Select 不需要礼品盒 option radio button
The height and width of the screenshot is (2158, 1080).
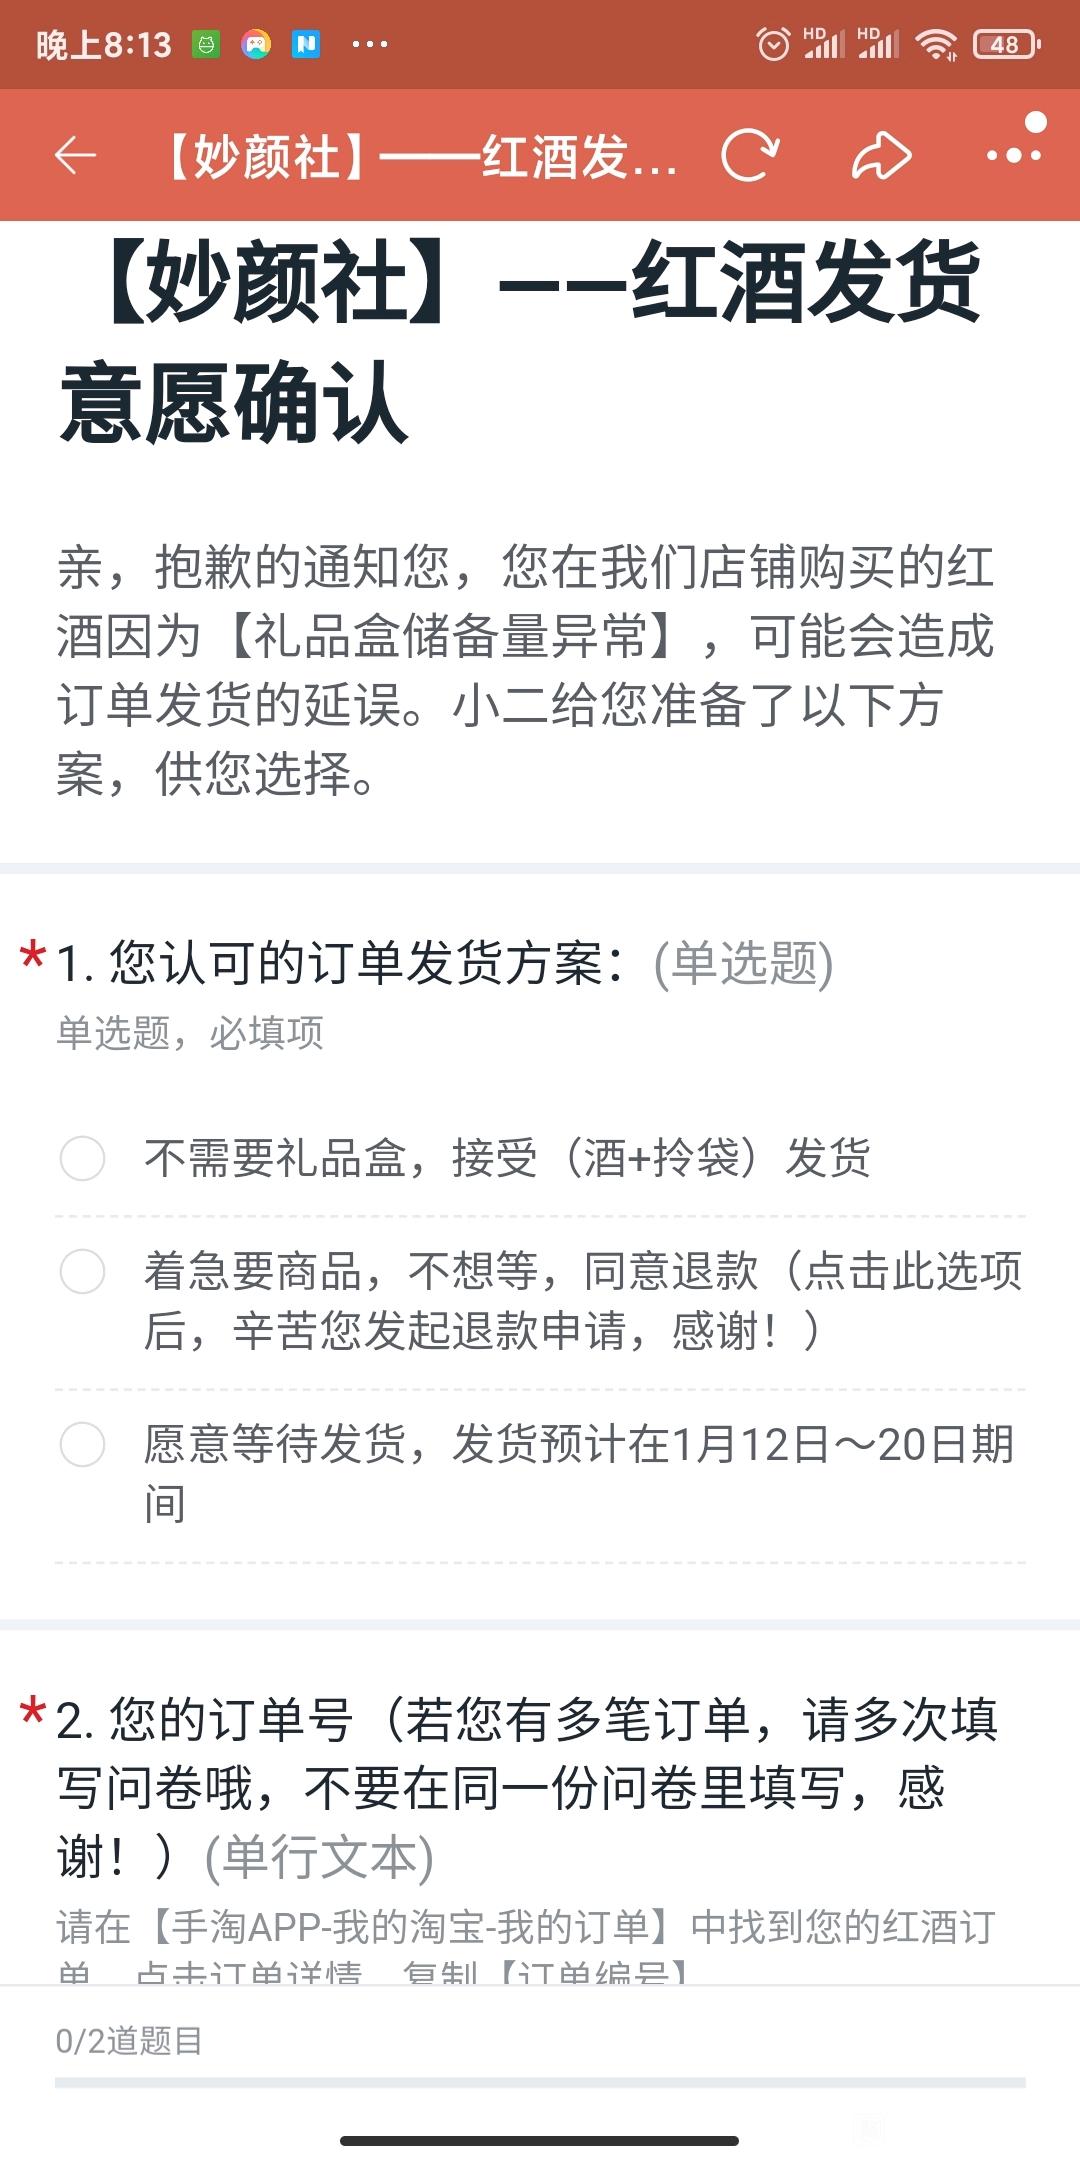[82, 1158]
